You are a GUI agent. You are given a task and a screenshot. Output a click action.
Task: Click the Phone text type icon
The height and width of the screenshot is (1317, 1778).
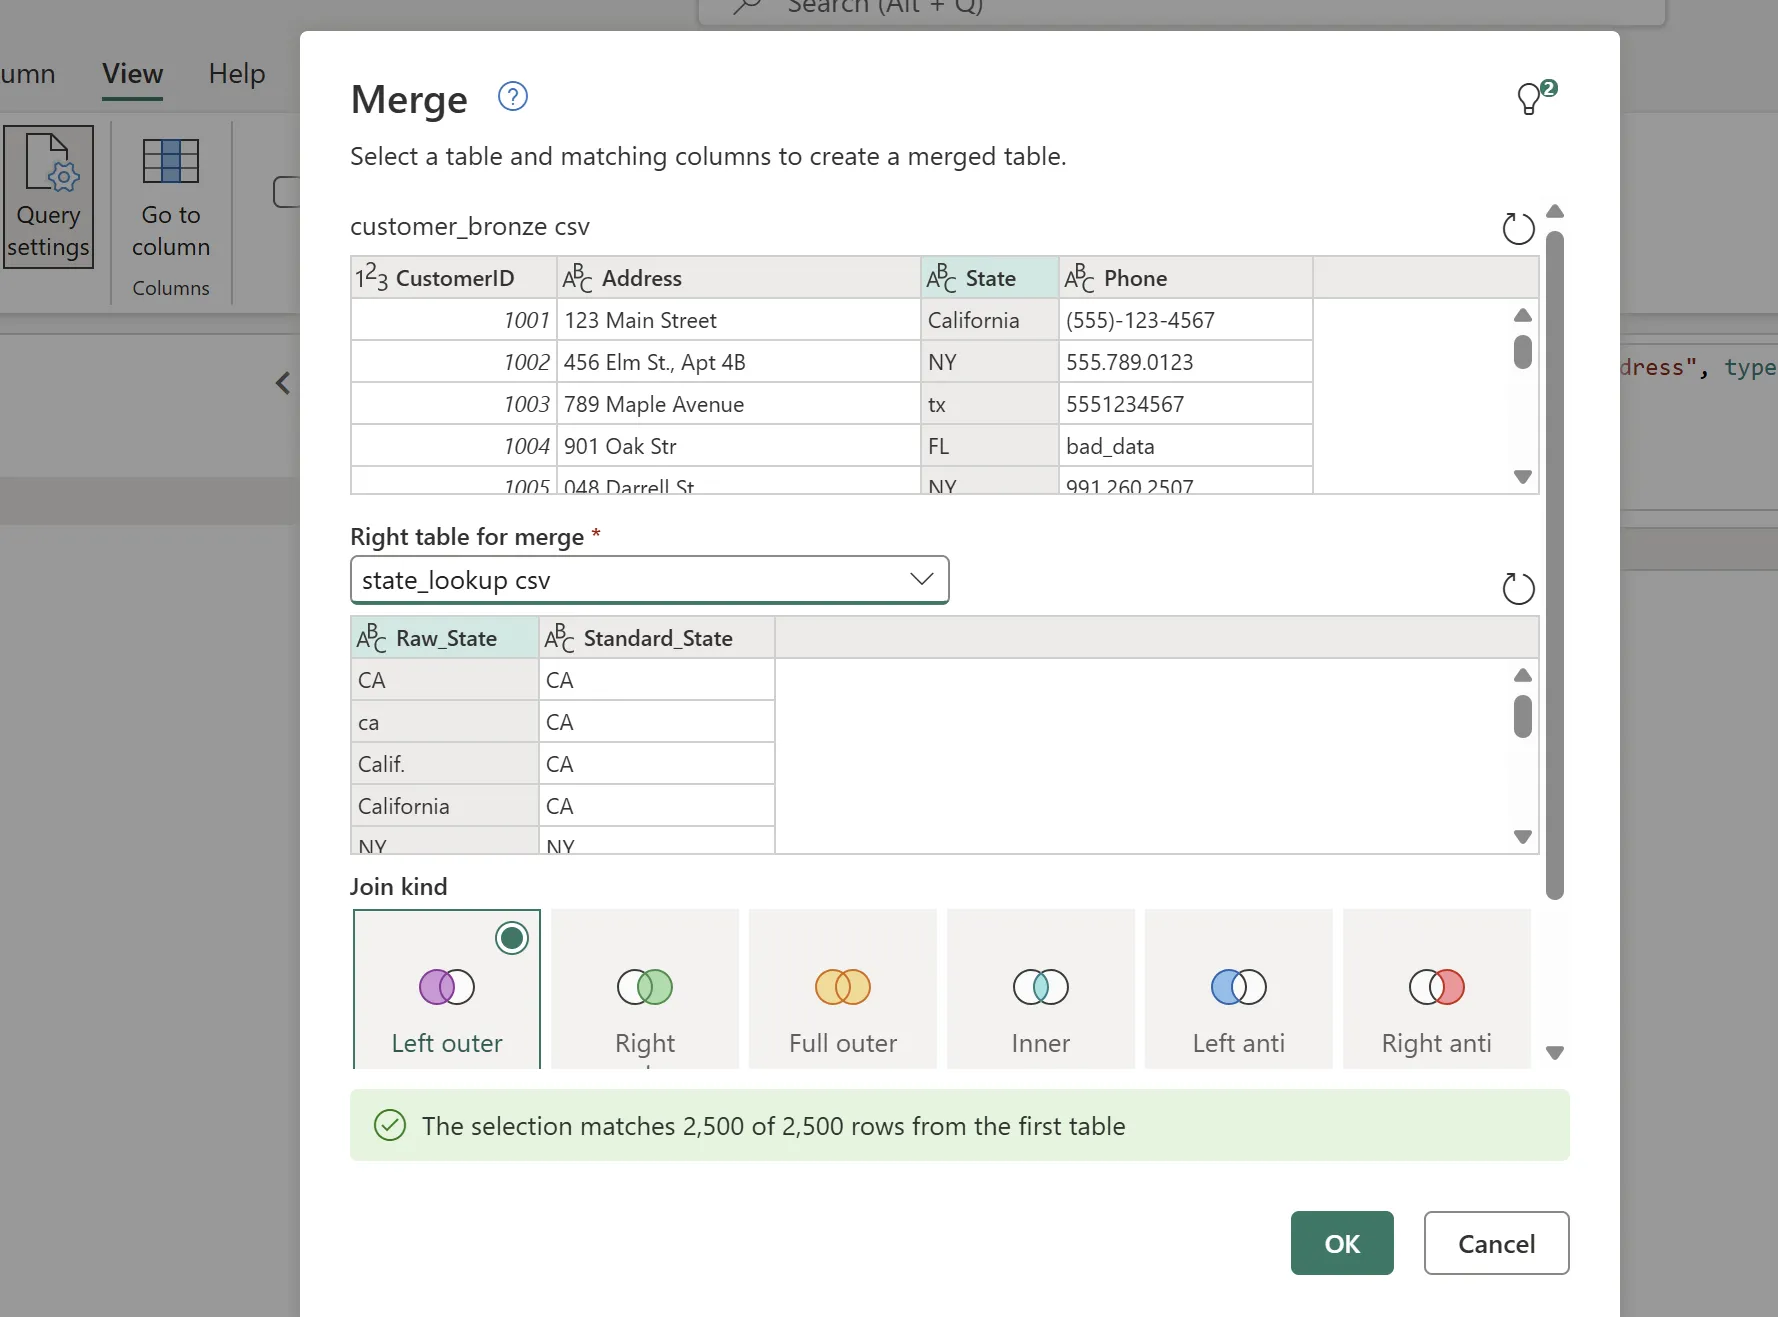coord(1080,277)
